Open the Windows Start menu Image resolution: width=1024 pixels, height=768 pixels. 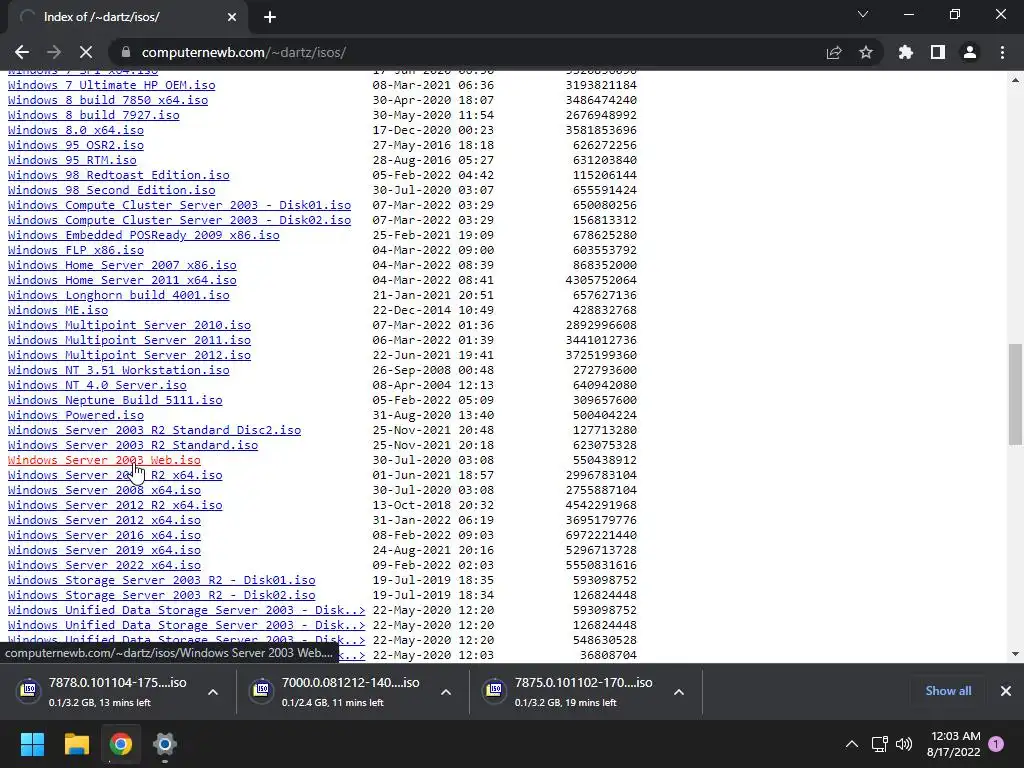click(32, 744)
